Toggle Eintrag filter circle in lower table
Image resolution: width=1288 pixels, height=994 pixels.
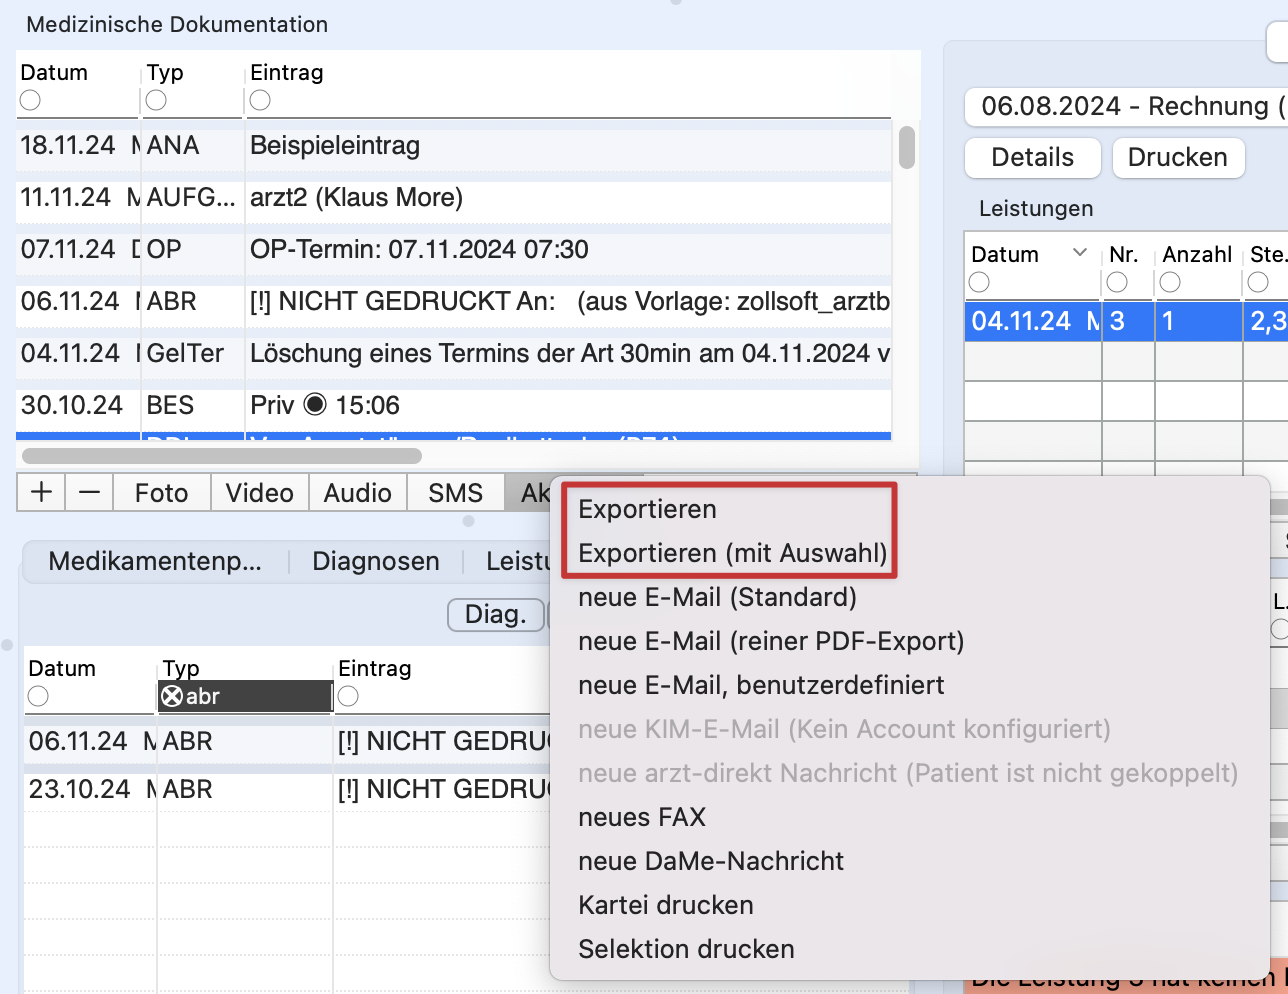(x=348, y=696)
